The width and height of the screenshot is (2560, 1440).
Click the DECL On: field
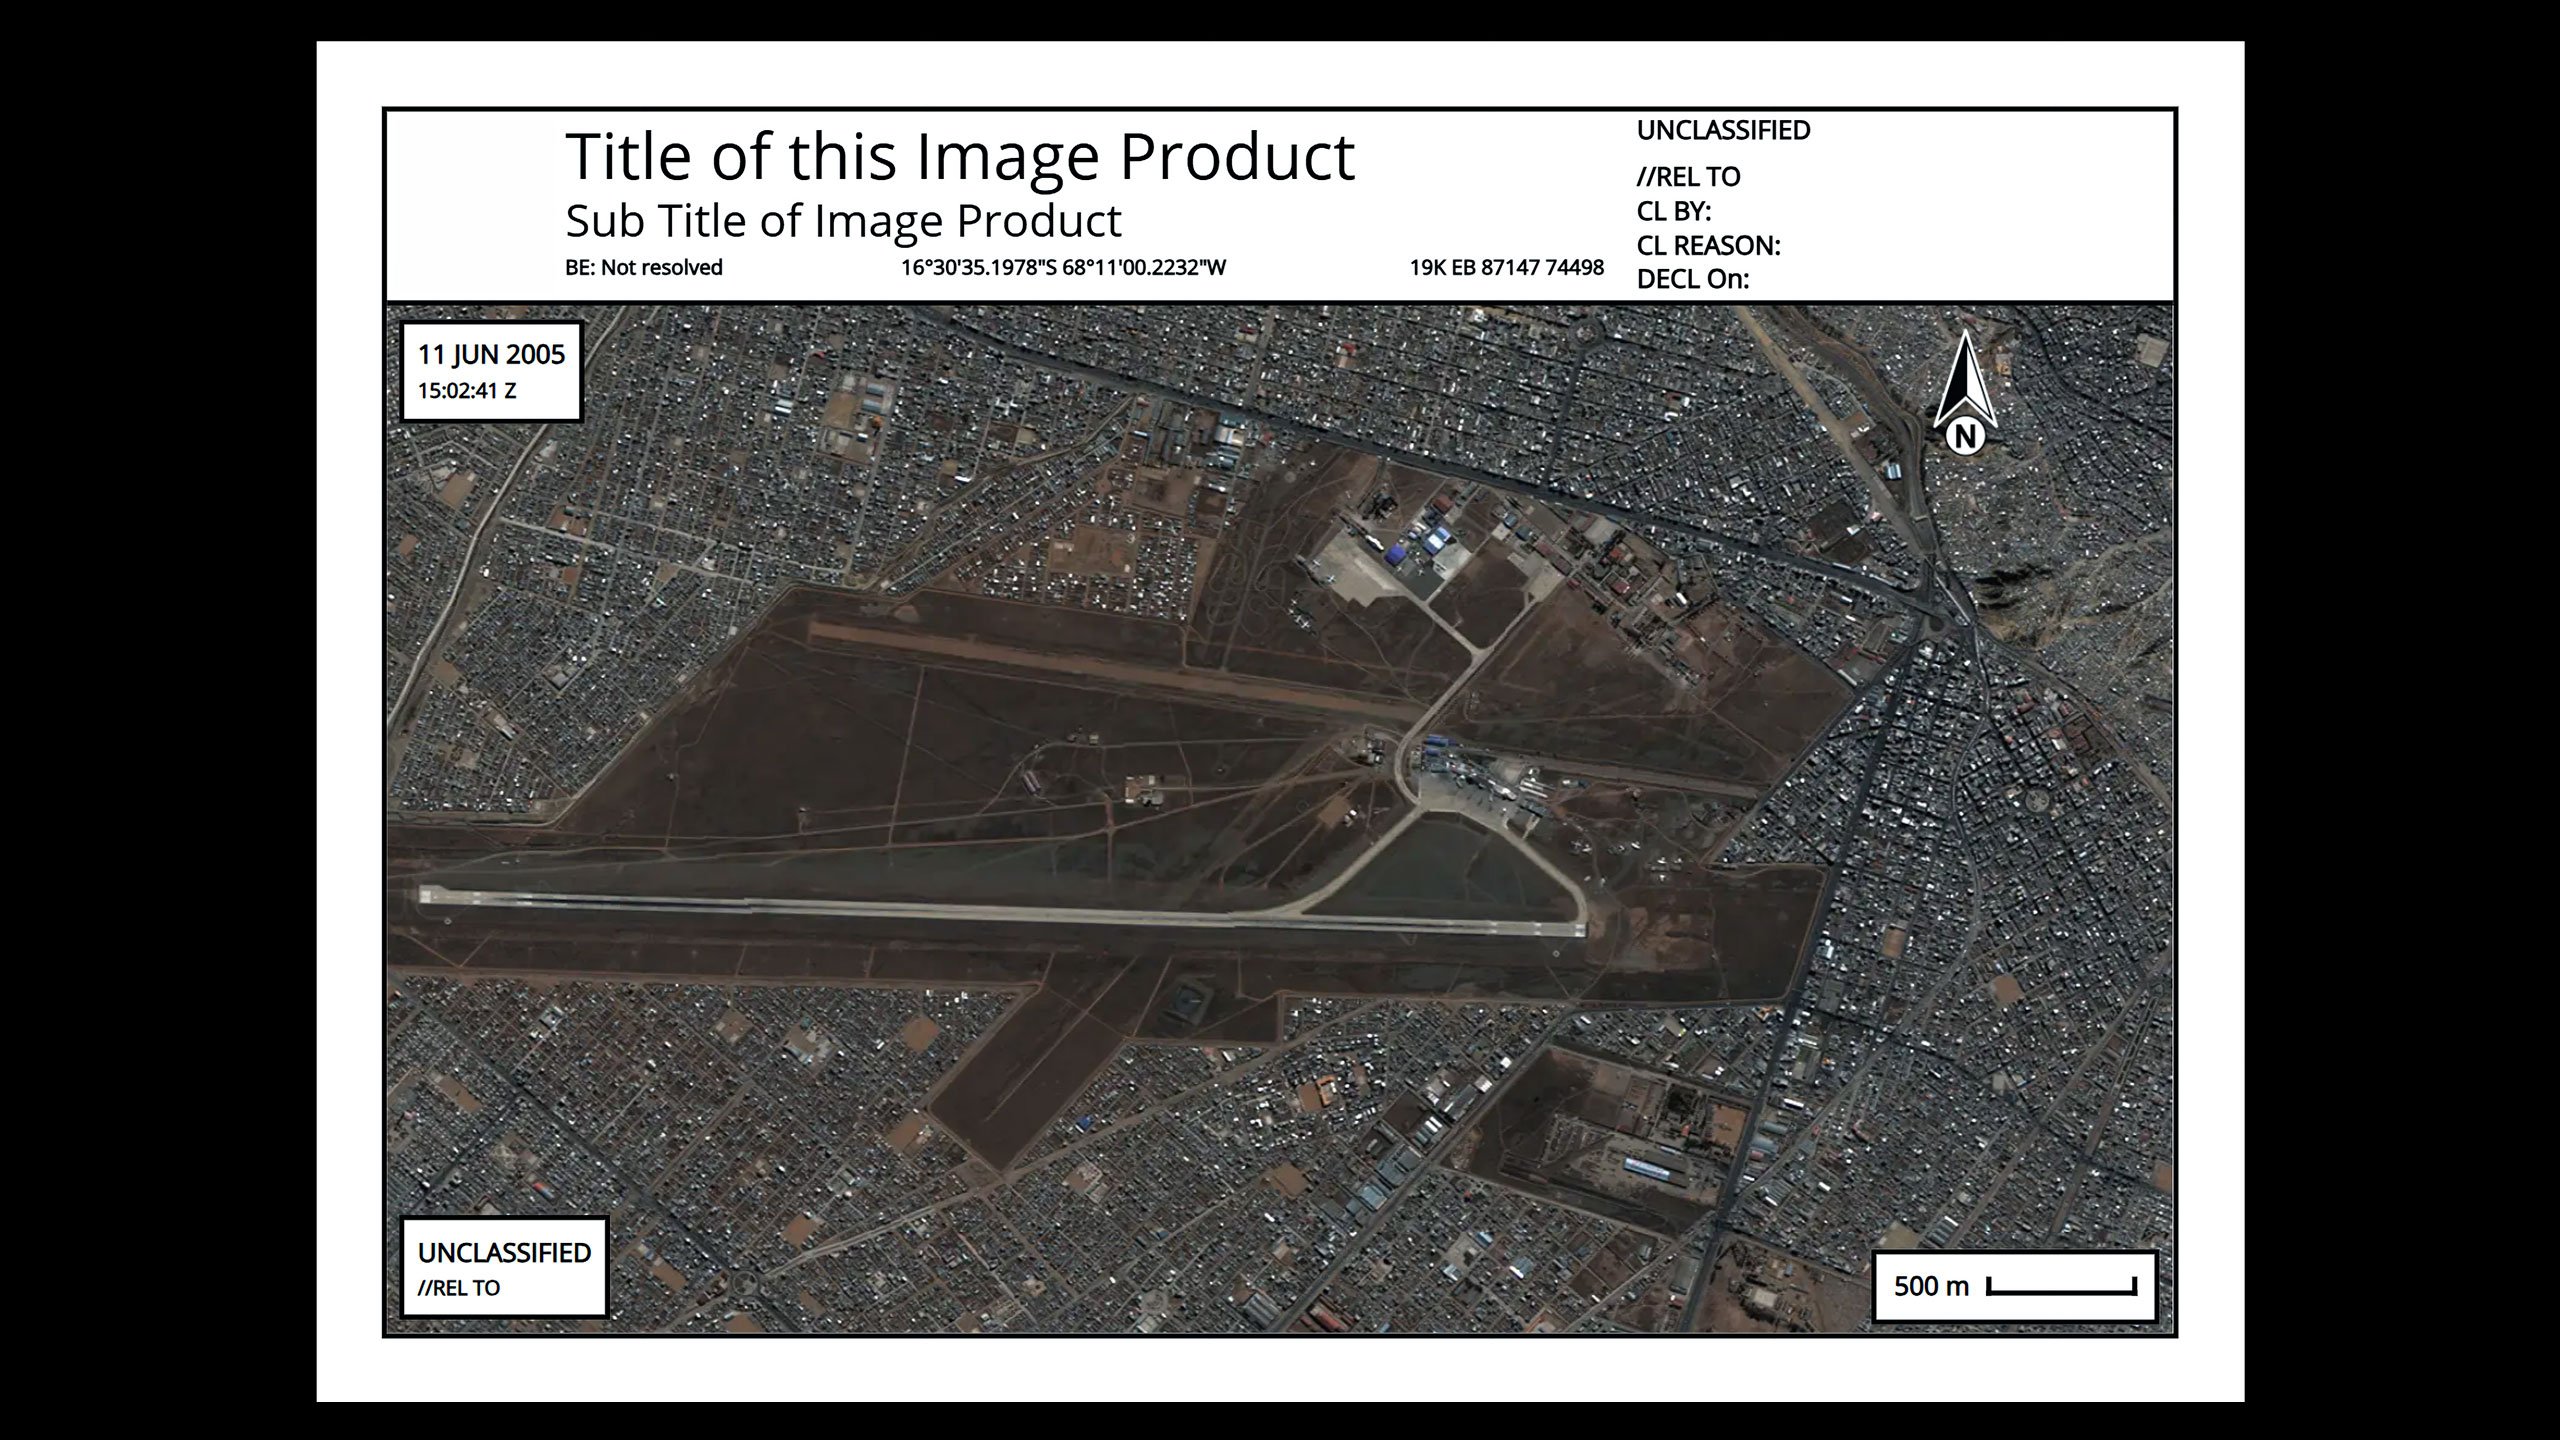[x=1693, y=279]
